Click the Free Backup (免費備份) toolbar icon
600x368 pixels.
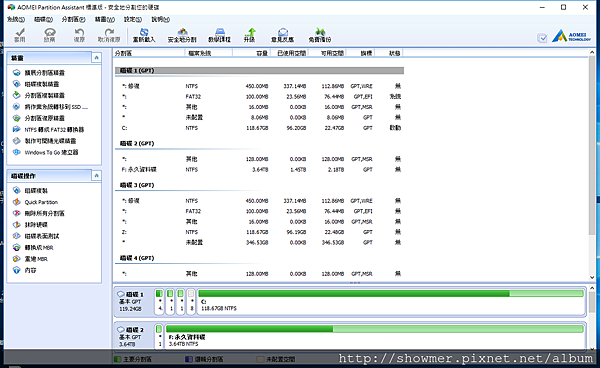coord(320,35)
